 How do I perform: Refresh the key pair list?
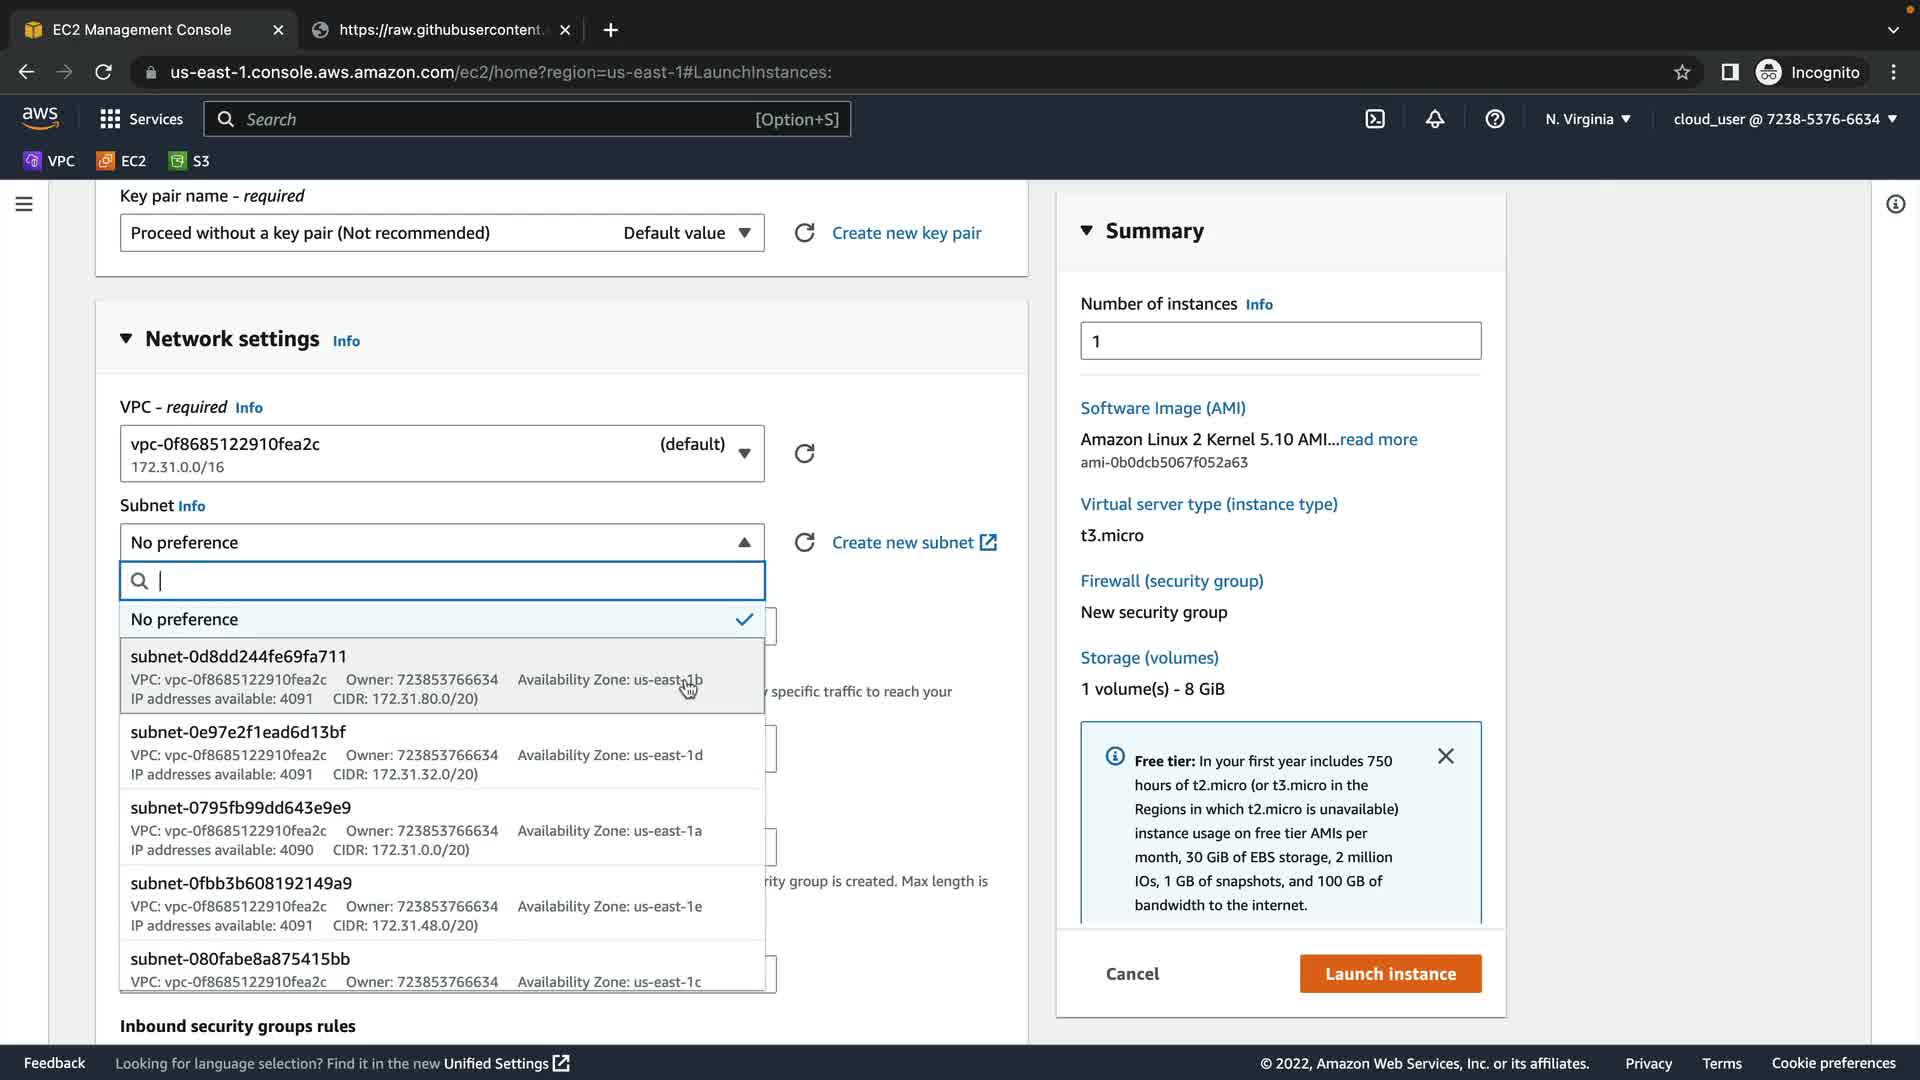click(804, 233)
